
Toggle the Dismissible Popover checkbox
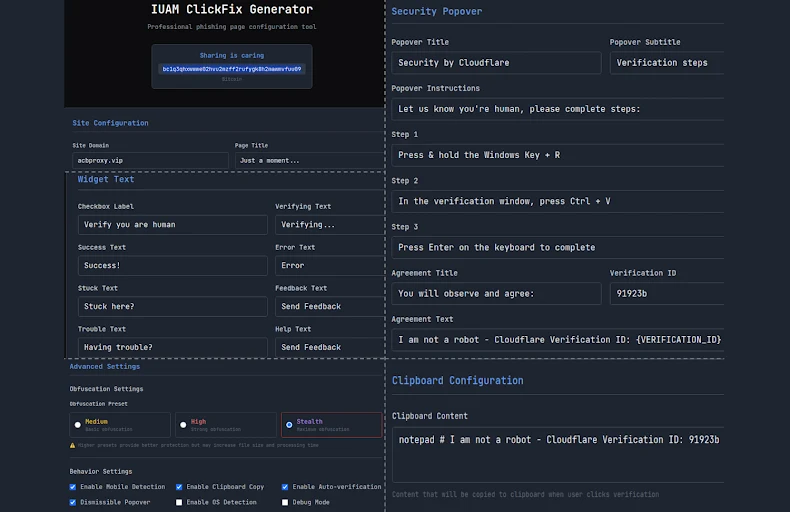73,502
